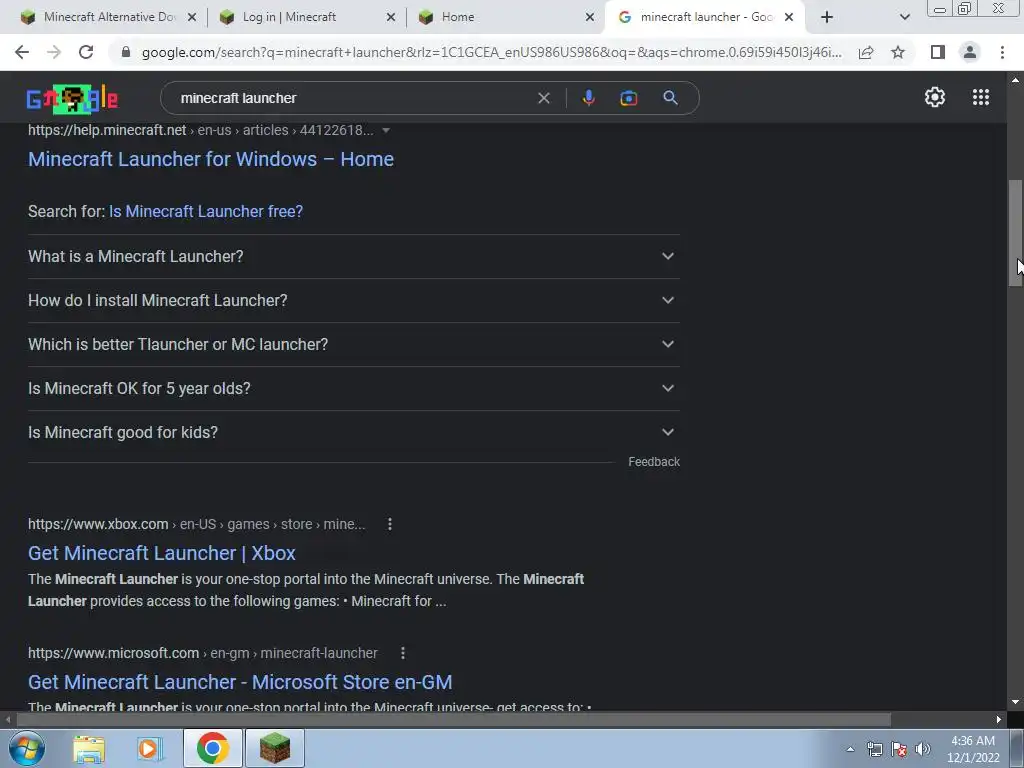
Task: Click the scroll right arrow
Action: pyautogui.click(x=999, y=719)
